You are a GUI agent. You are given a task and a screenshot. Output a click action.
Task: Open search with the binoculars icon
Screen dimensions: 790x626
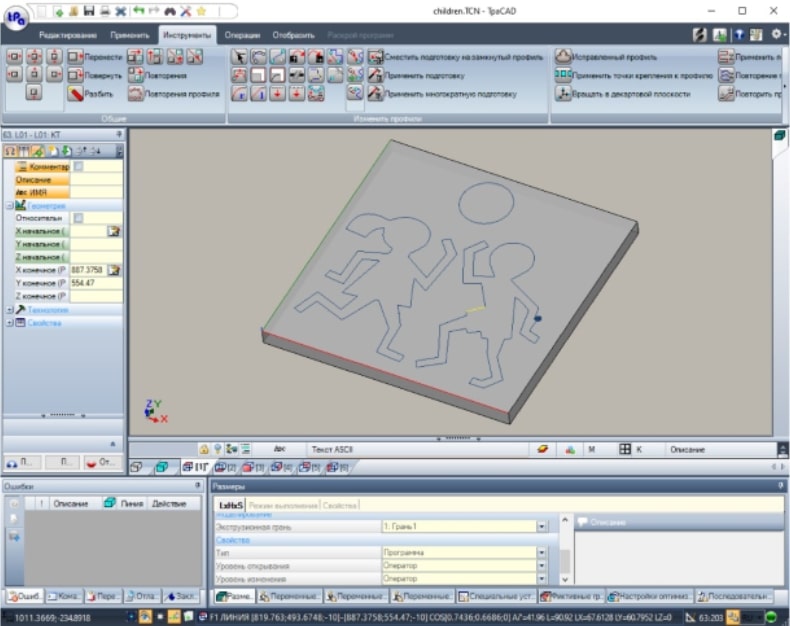pyautogui.click(x=170, y=11)
